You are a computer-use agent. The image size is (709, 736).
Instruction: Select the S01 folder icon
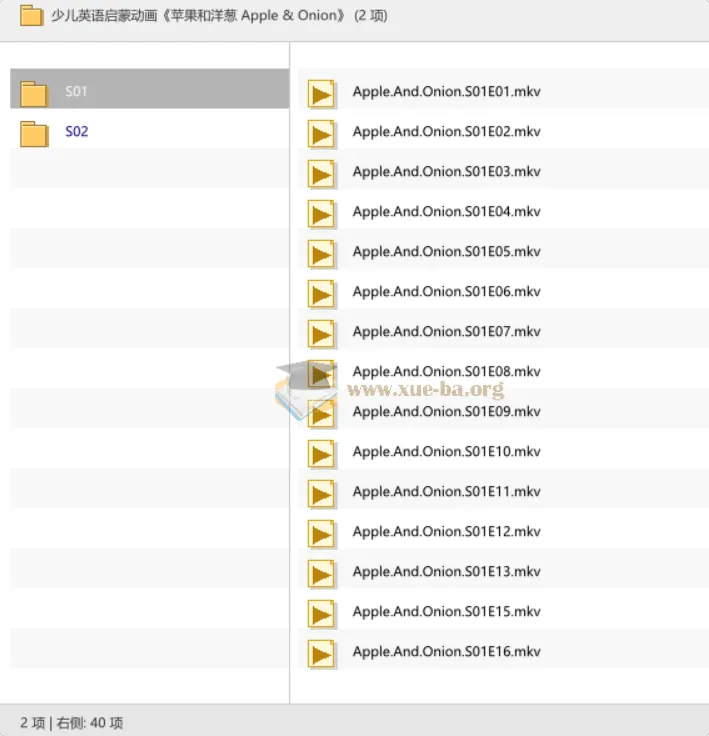pos(34,93)
